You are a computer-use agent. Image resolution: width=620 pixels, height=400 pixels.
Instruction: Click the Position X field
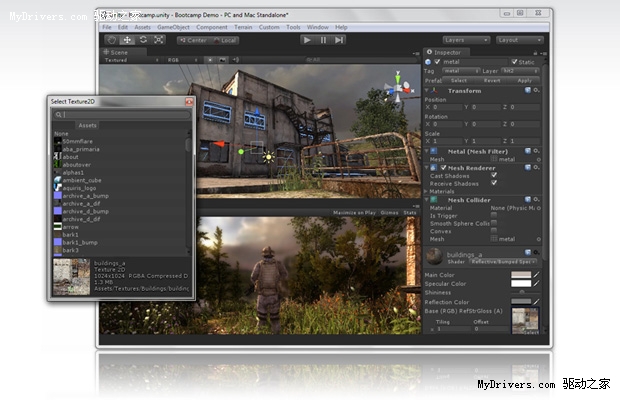pos(447,107)
